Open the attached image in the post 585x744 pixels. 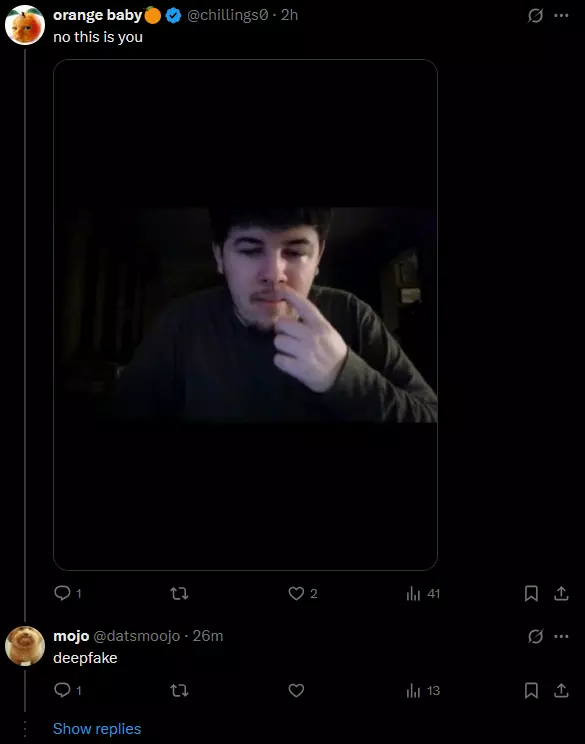tap(245, 315)
